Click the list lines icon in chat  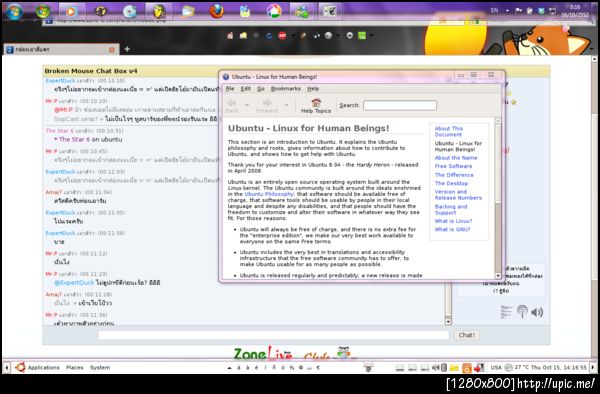(506, 312)
